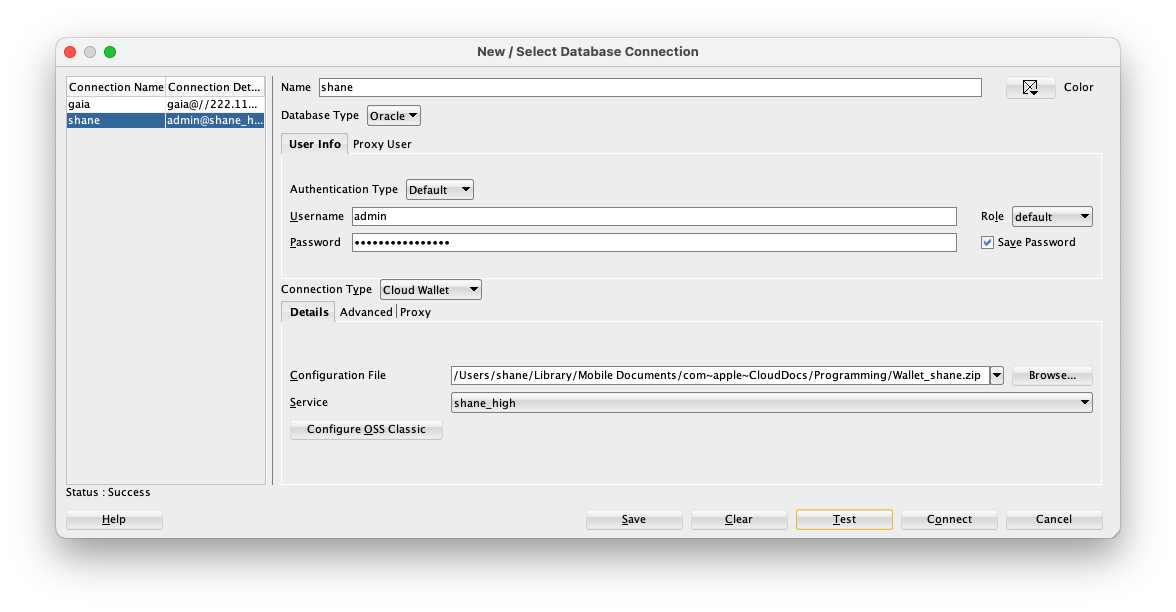Focus the Password field
Viewport: 1176px width, 612px height.
[x=654, y=242]
